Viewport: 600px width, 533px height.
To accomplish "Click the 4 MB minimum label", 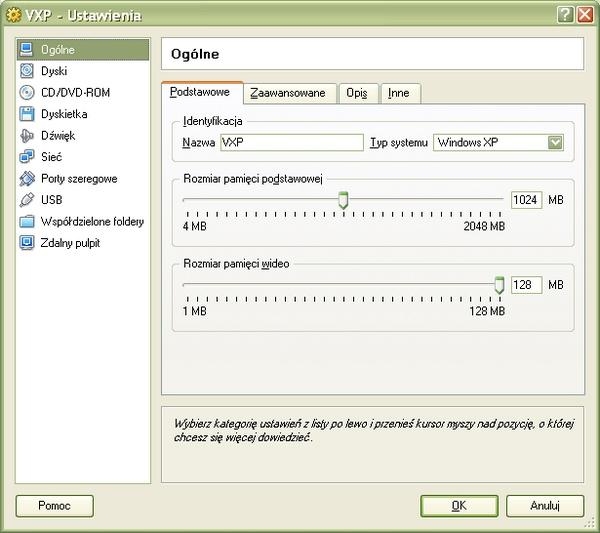I will click(x=194, y=226).
